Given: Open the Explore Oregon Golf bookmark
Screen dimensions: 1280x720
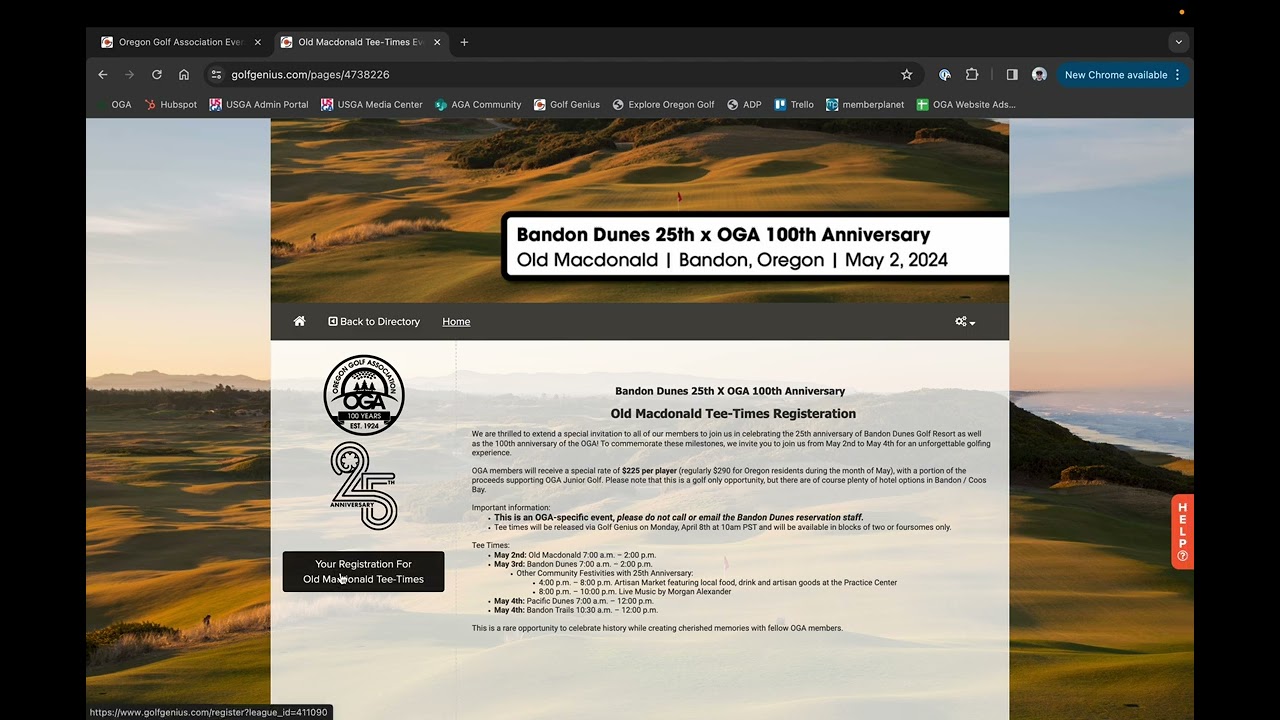Looking at the screenshot, I should pyautogui.click(x=664, y=104).
